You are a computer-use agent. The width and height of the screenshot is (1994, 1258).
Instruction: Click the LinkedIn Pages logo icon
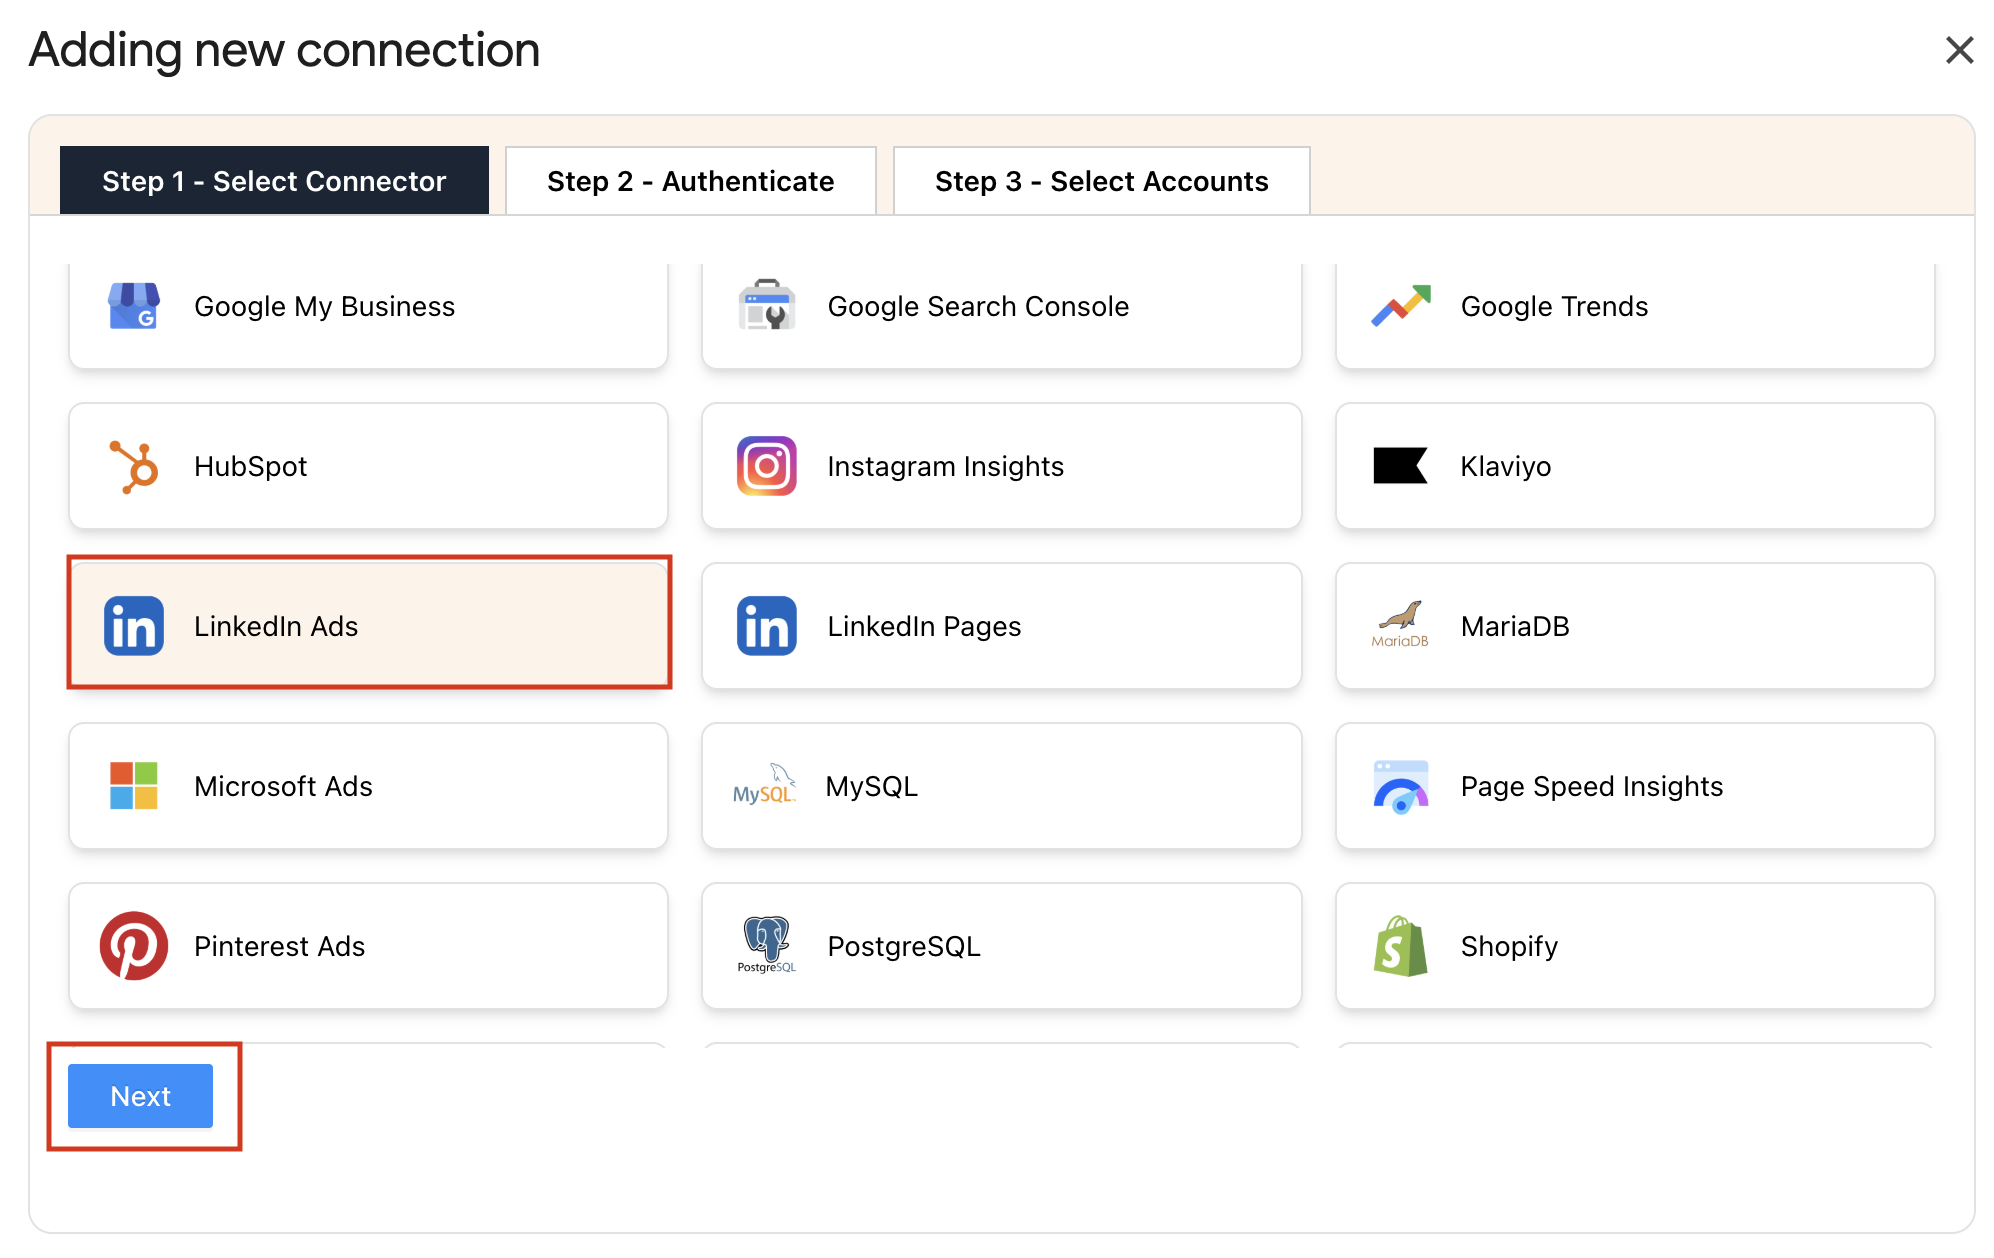pos(767,626)
